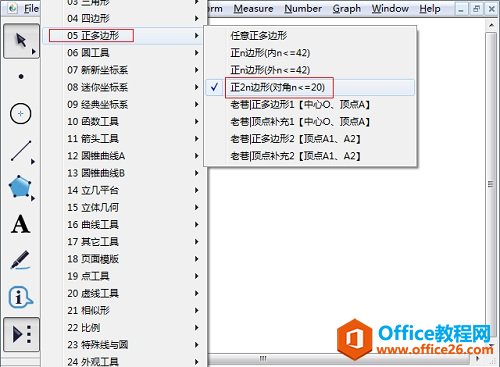Viewport: 500px width, 367px height.
Task: Select the Arrow selection tool
Action: click(21, 41)
